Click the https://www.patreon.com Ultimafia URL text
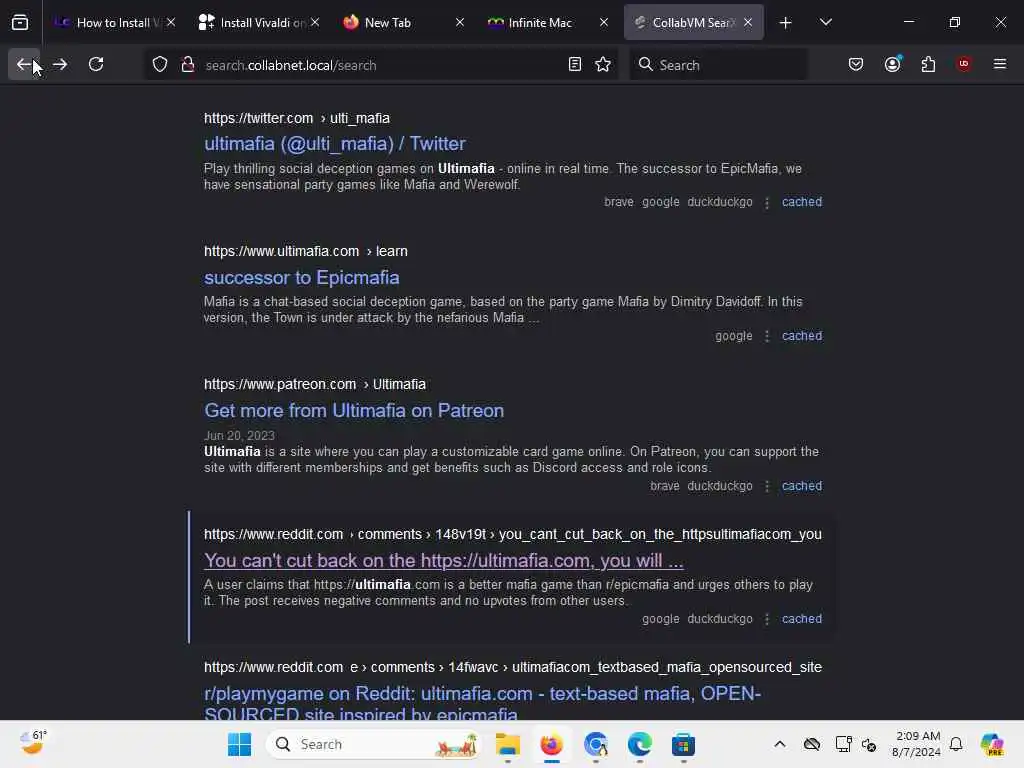 315,385
